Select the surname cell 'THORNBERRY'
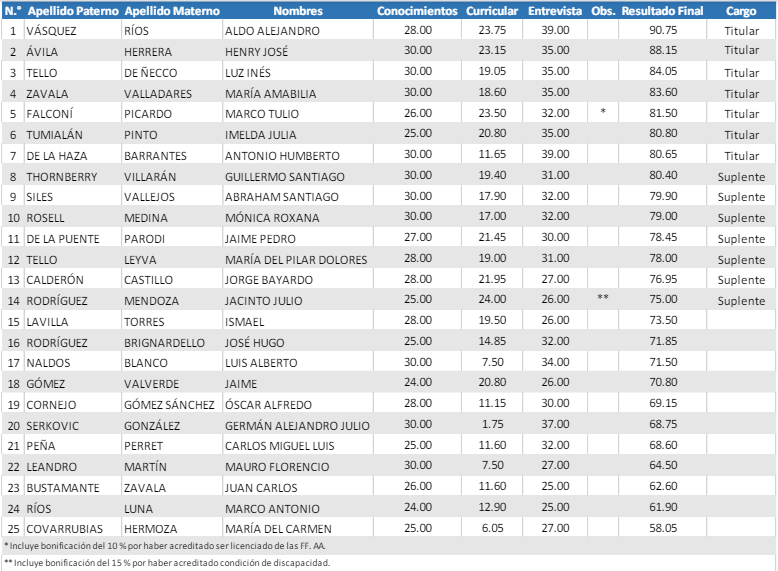Viewport: 778px width, 571px height. [x=62, y=177]
